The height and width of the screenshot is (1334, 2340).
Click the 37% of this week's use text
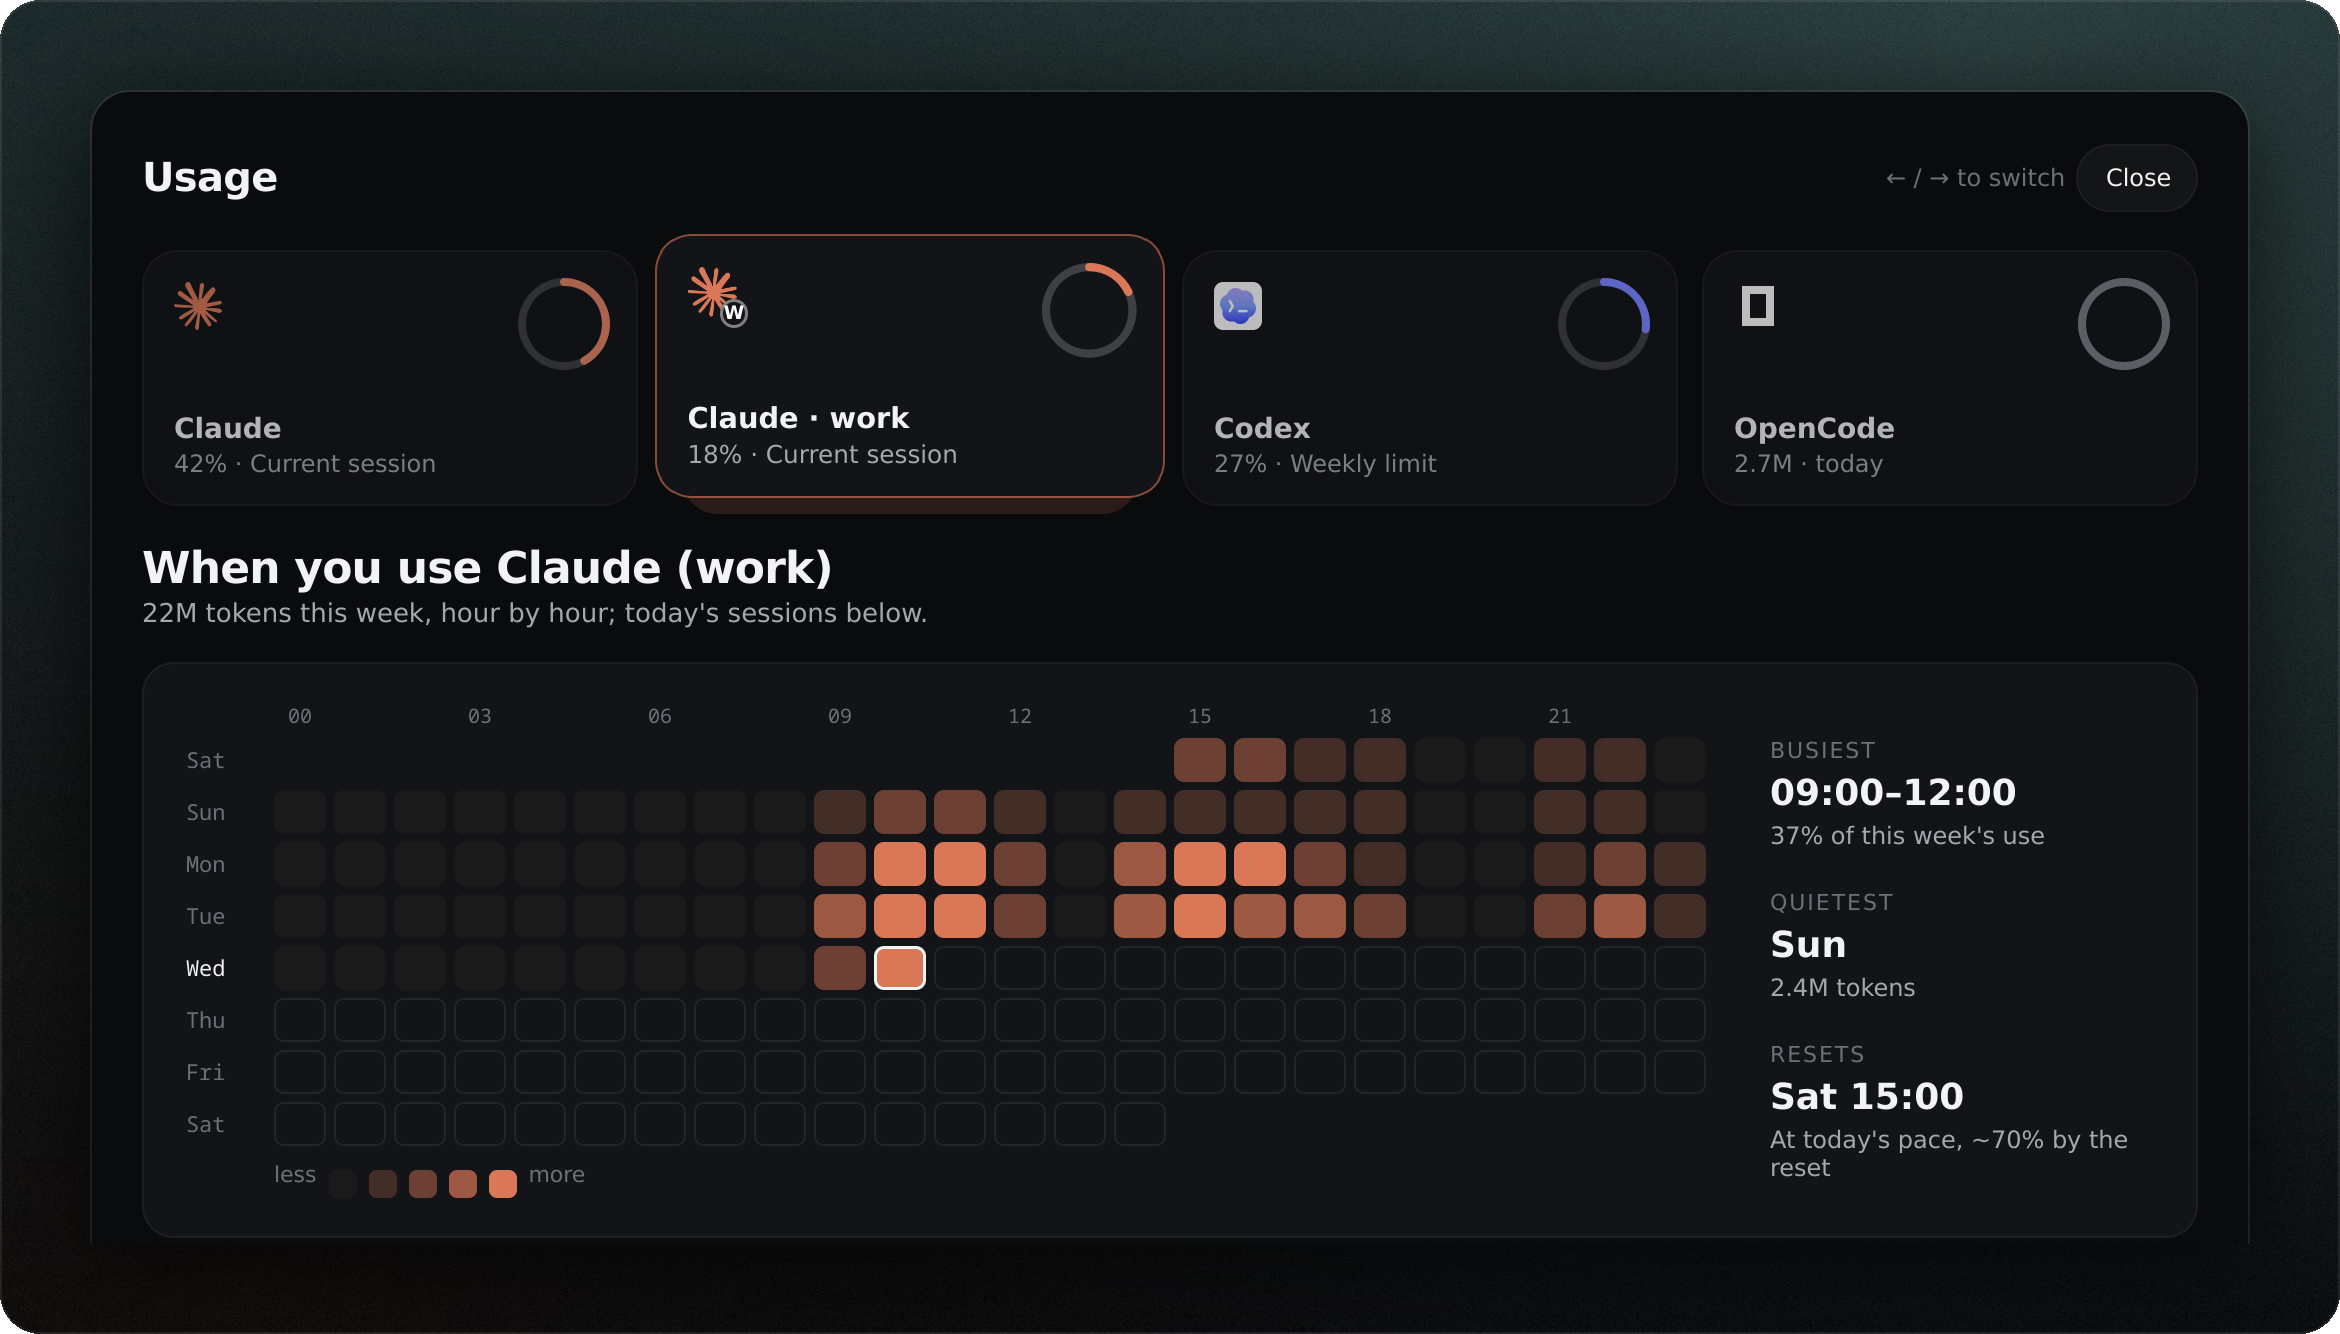[1907, 836]
